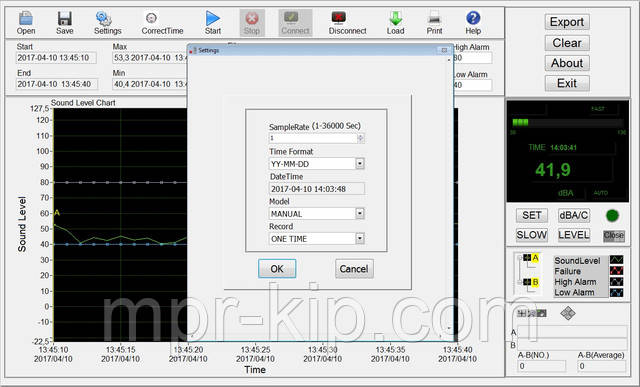Click the green Load arrow icon

point(396,18)
